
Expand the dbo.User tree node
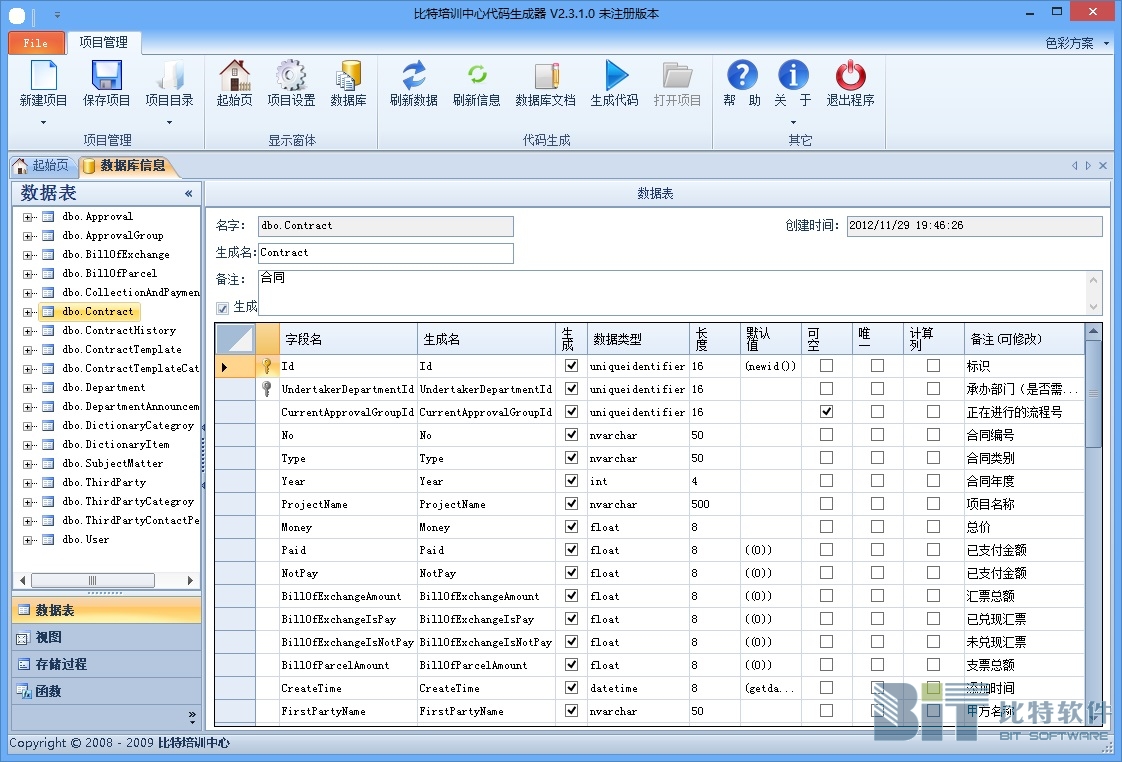28,540
